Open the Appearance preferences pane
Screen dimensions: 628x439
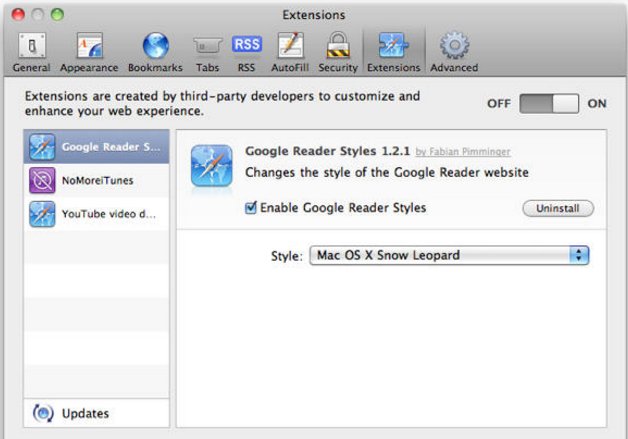89,53
